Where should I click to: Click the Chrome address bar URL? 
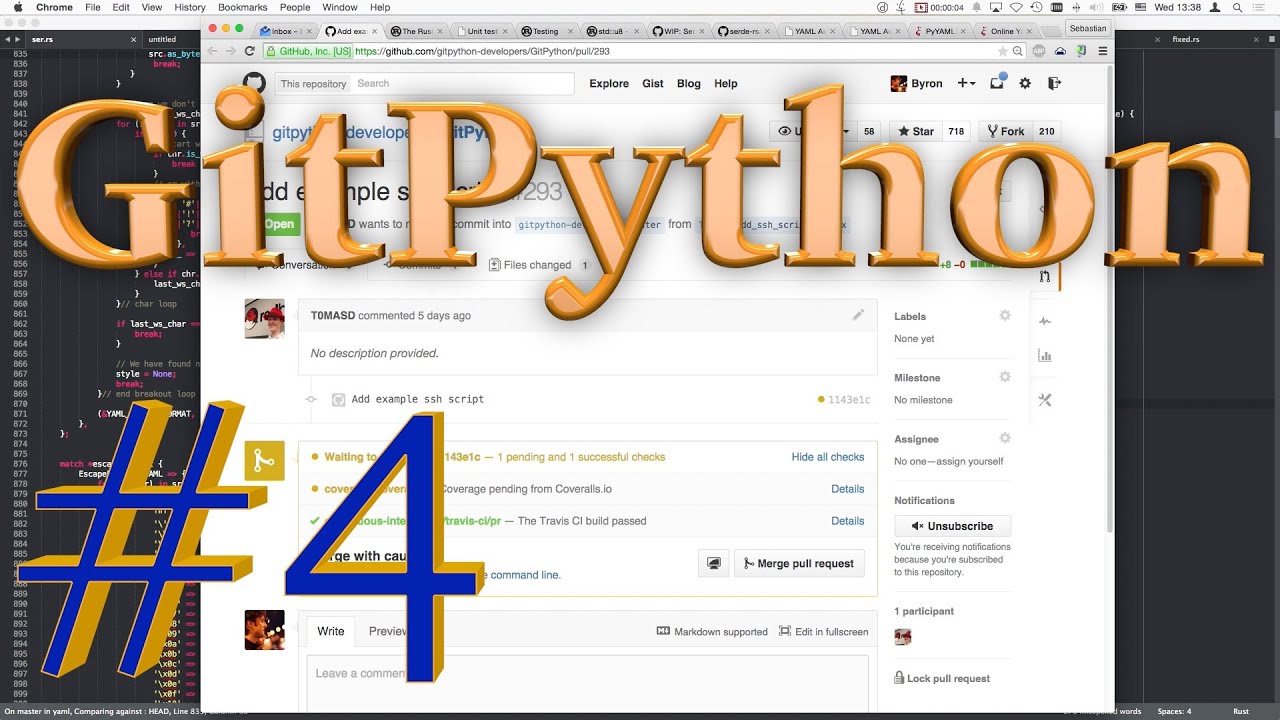click(482, 51)
